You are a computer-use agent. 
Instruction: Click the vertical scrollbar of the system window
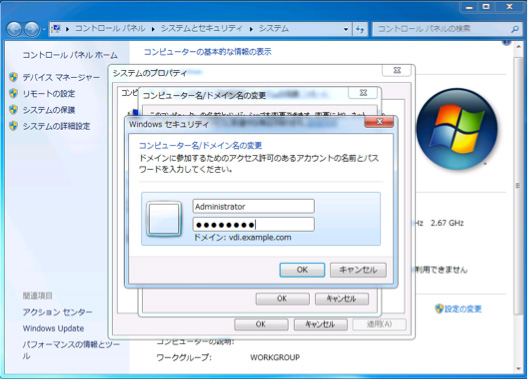tap(518, 186)
